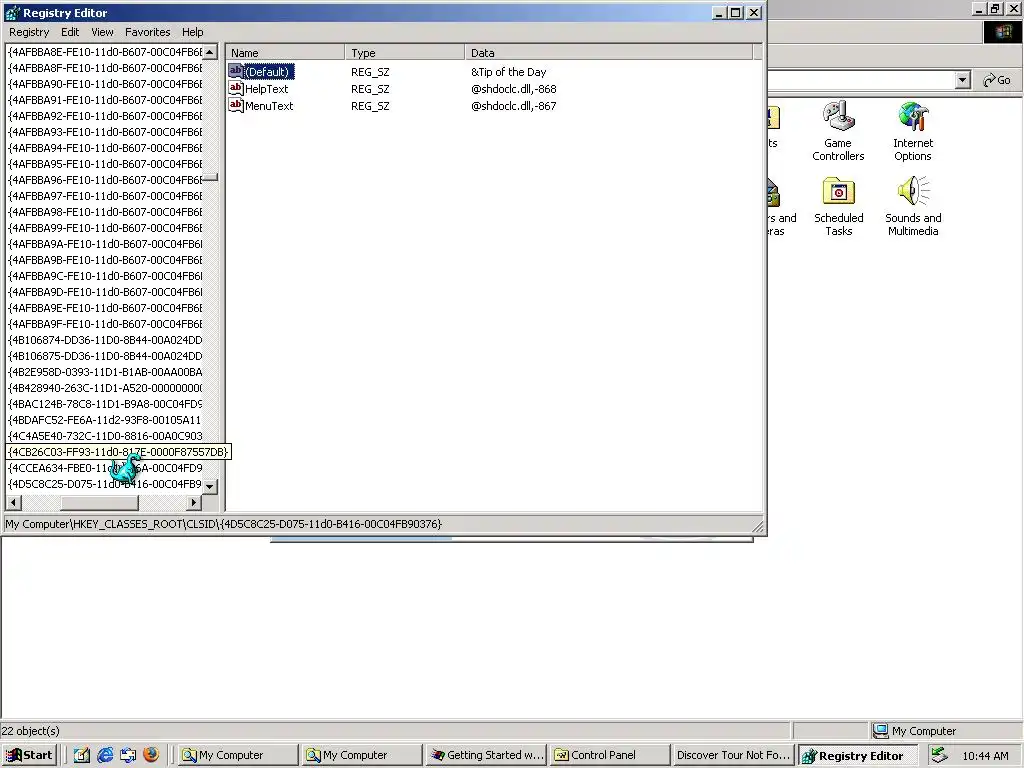
Task: Select key {4AFBBA93-FE10-11d0-B607
Action: [104, 132]
